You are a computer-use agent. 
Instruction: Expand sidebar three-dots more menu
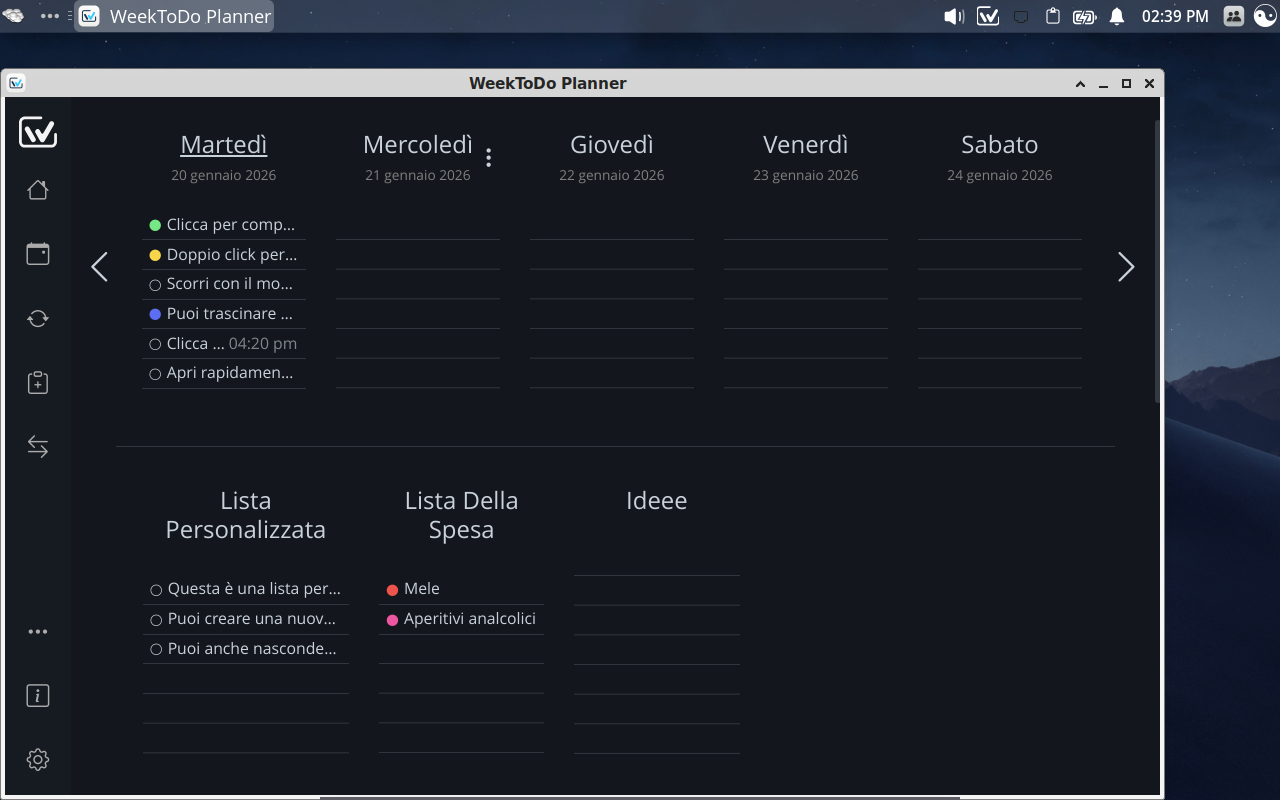38,632
